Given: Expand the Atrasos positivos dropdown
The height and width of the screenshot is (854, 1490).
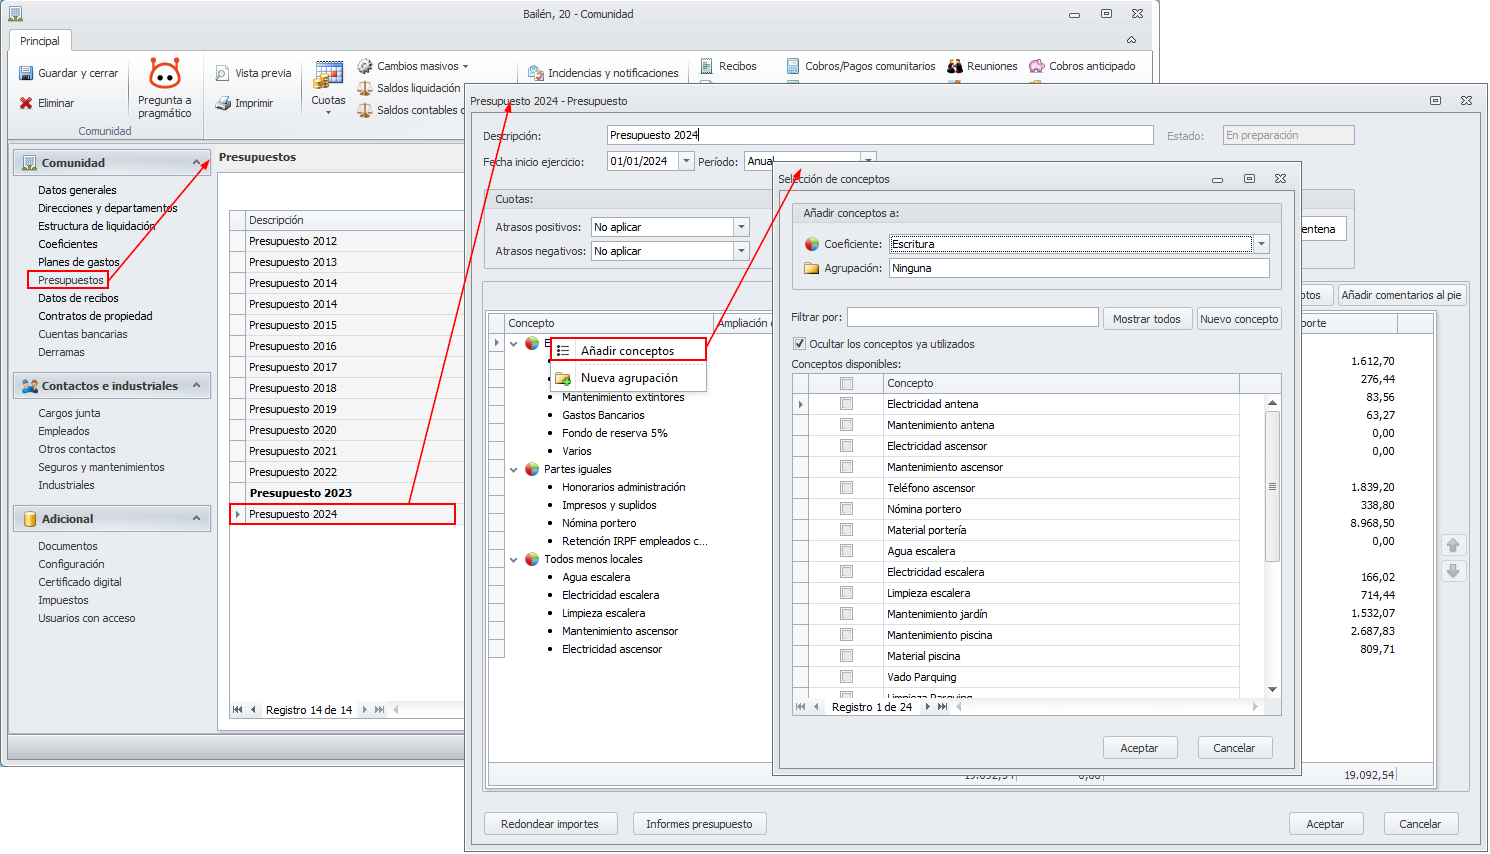Looking at the screenshot, I should [741, 227].
